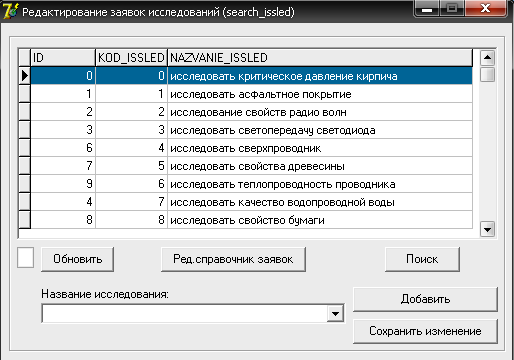Click the grid scroll down arrow
Screen dimensions: 514x360
(487, 229)
